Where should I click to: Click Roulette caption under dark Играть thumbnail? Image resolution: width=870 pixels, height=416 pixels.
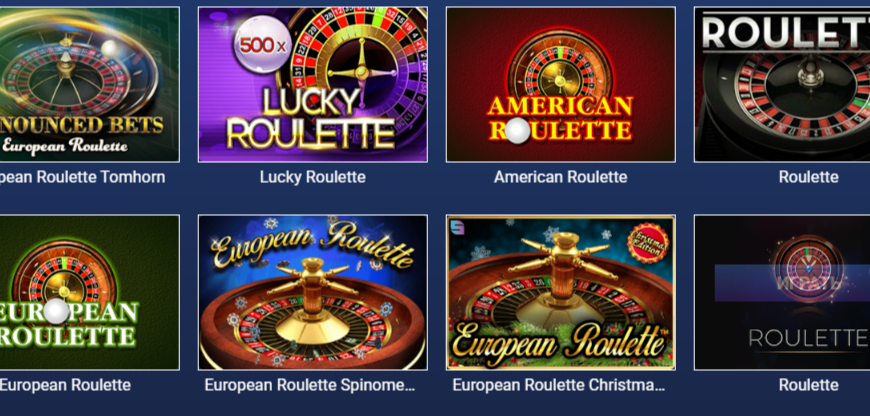pyautogui.click(x=808, y=385)
